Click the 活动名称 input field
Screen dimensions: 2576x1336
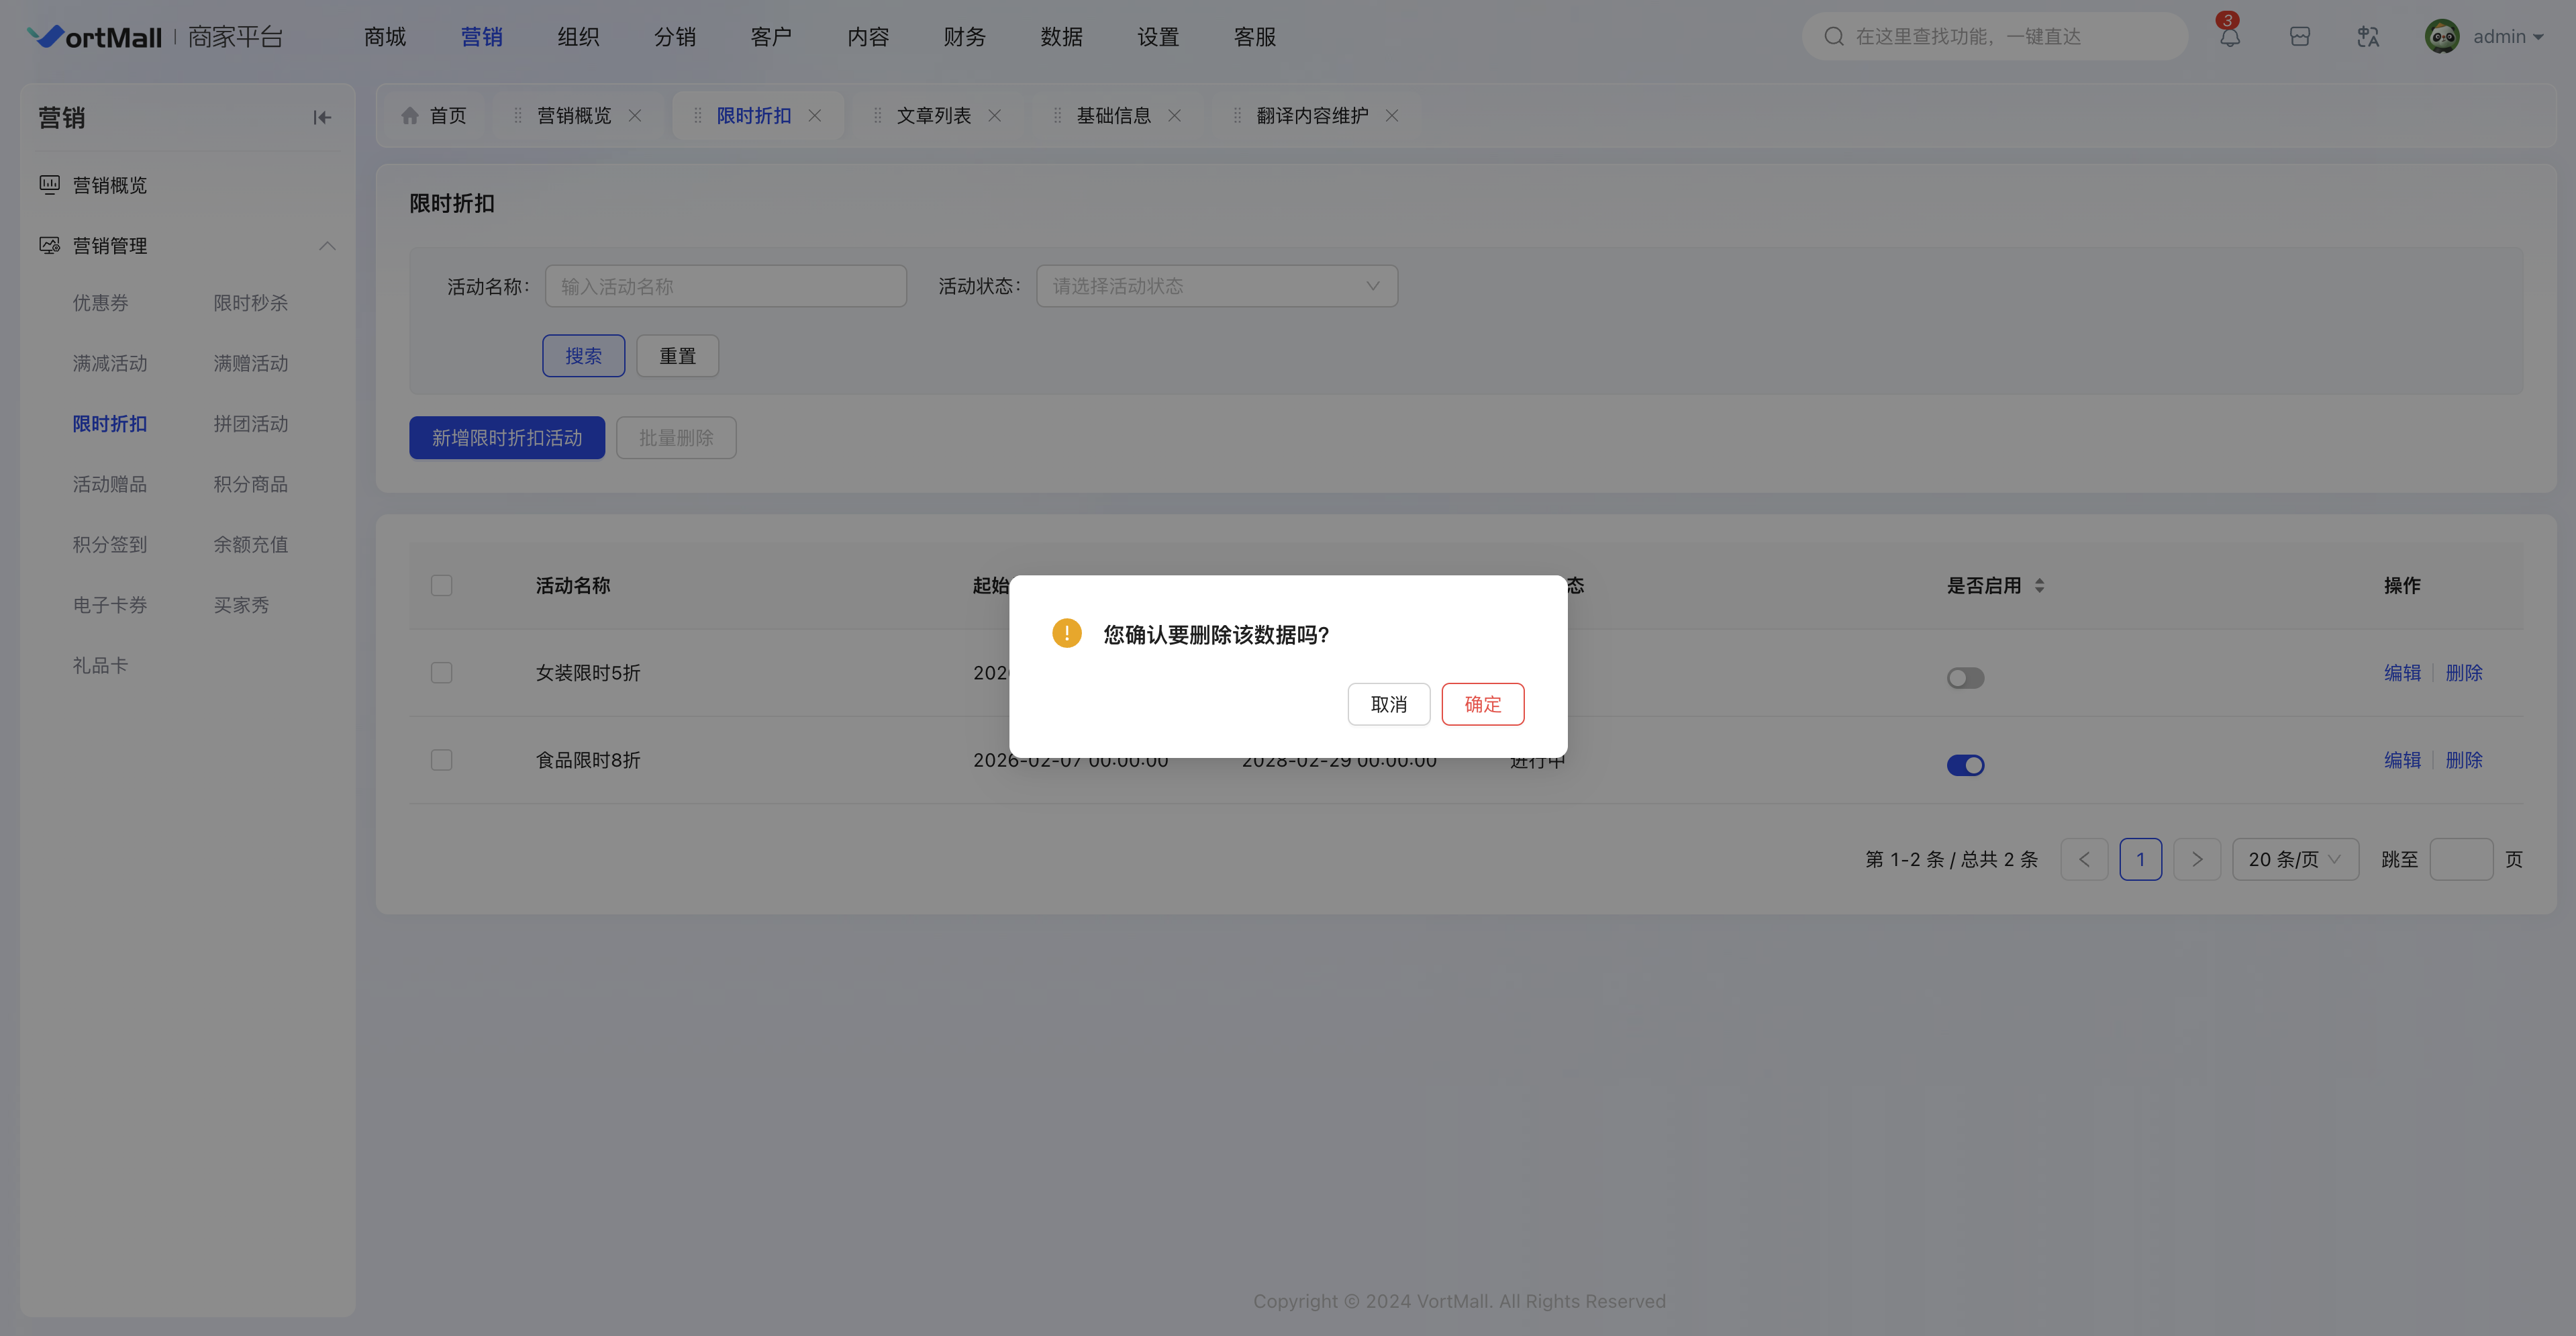point(725,286)
